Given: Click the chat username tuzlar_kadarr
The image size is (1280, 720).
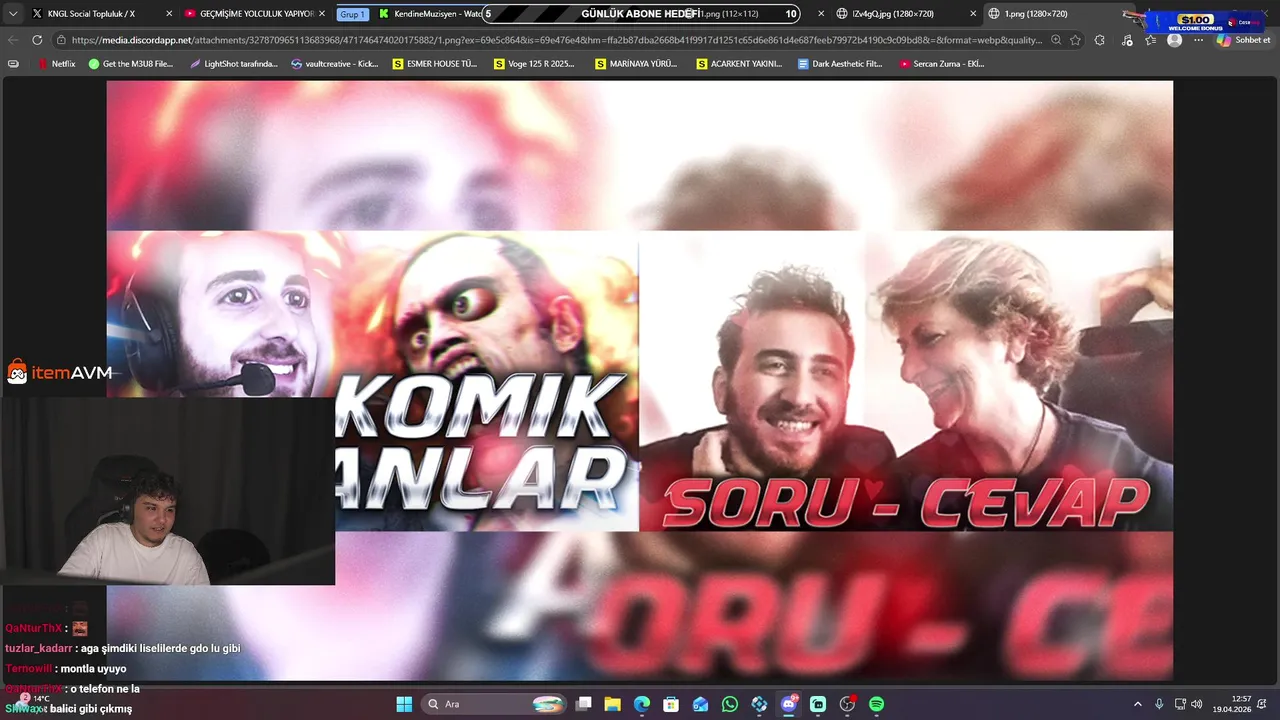Looking at the screenshot, I should coord(38,648).
